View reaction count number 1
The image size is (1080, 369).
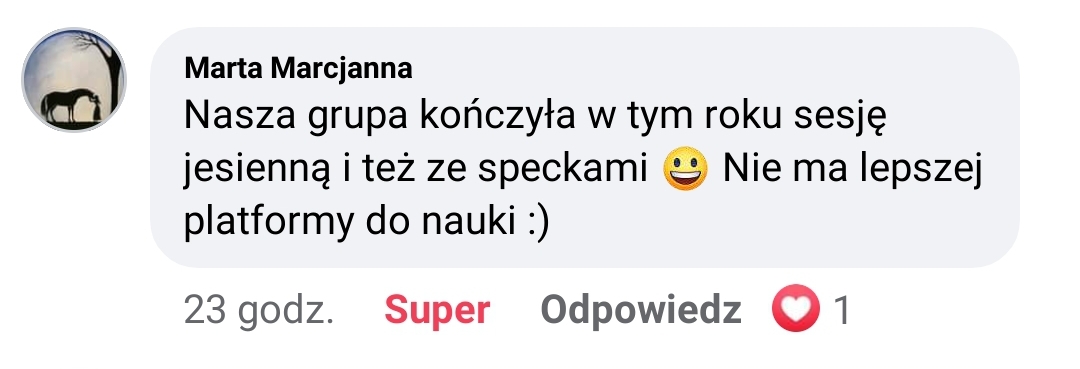pyautogui.click(x=842, y=311)
